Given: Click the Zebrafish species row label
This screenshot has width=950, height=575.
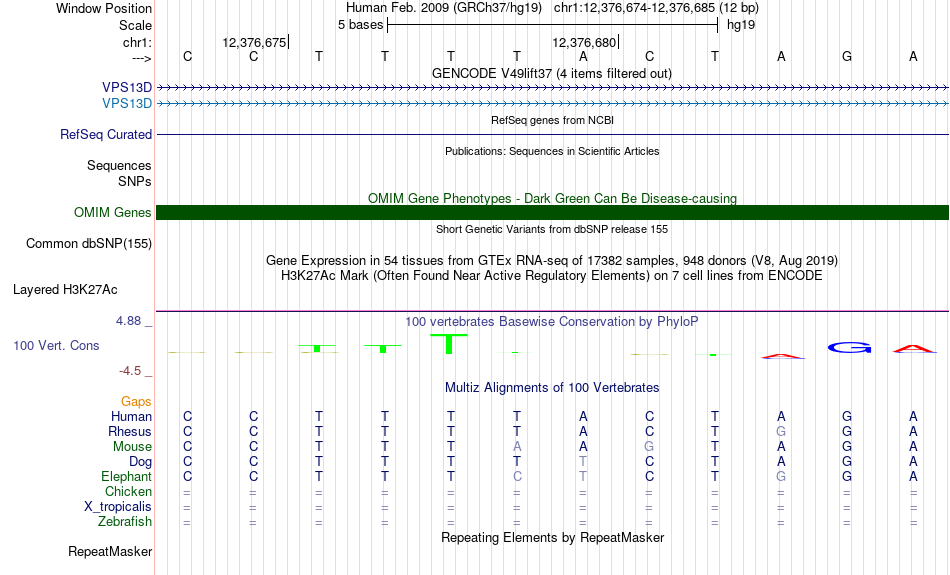Looking at the screenshot, I should [125, 521].
